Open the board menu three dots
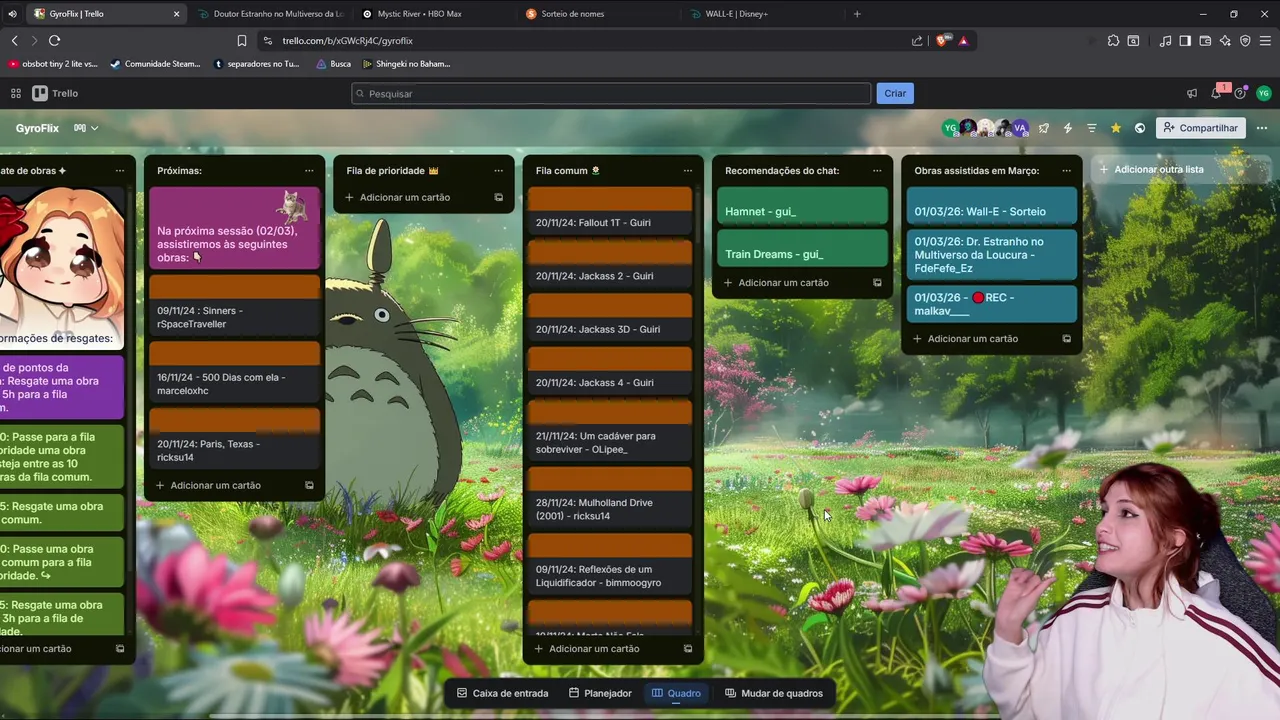The height and width of the screenshot is (720, 1280). (1262, 128)
